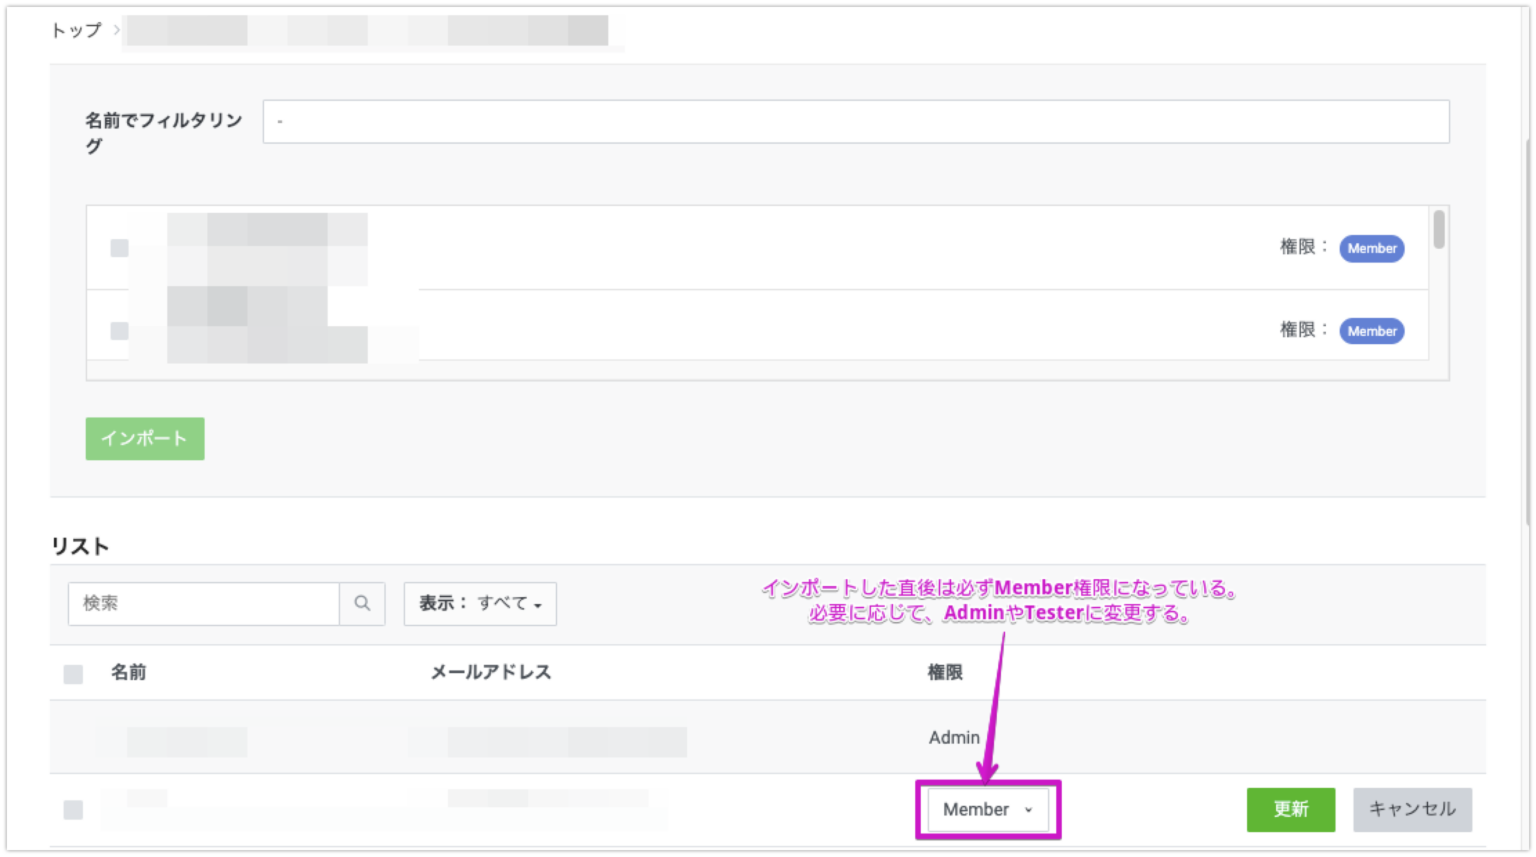1536x857 pixels.
Task: Expand the role options for the bottom user
Action: (987, 810)
